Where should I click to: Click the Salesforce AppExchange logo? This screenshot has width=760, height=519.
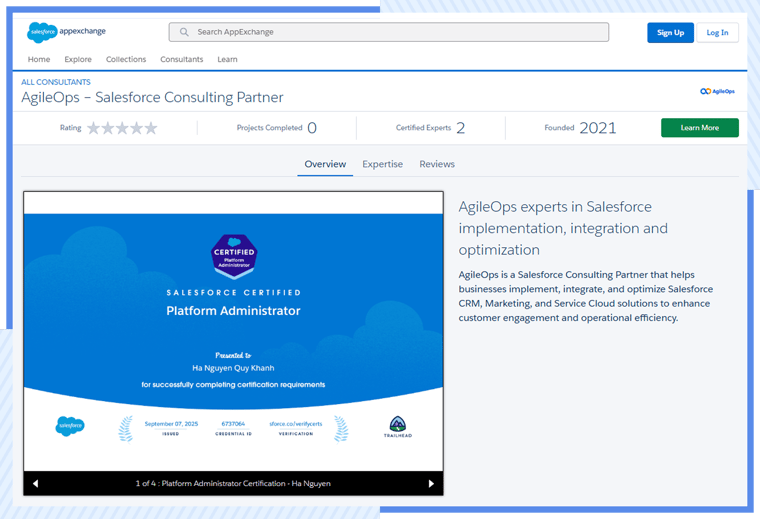[61, 32]
